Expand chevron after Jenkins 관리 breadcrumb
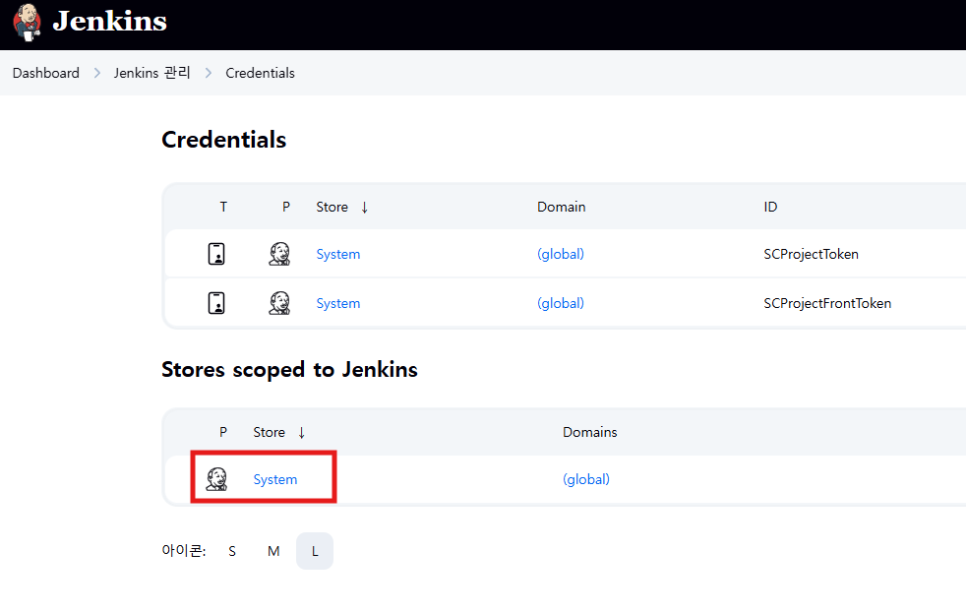Viewport: 966px width, 613px height. [x=208, y=73]
